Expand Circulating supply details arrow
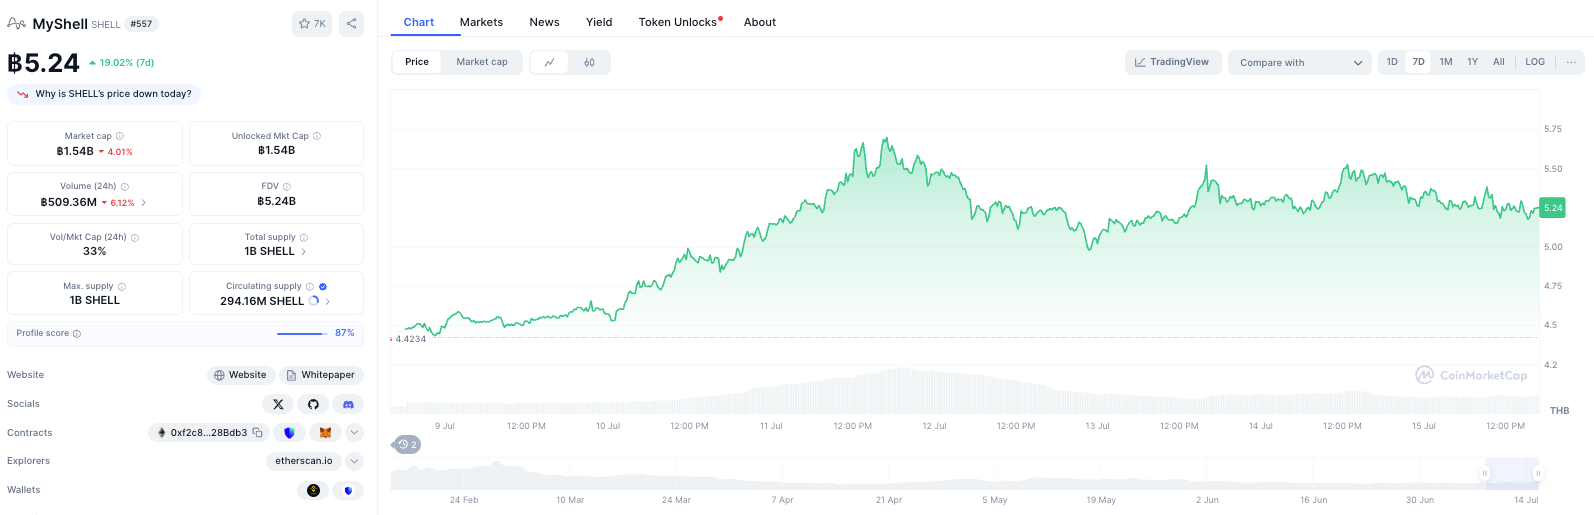1594x515 pixels. pos(328,301)
